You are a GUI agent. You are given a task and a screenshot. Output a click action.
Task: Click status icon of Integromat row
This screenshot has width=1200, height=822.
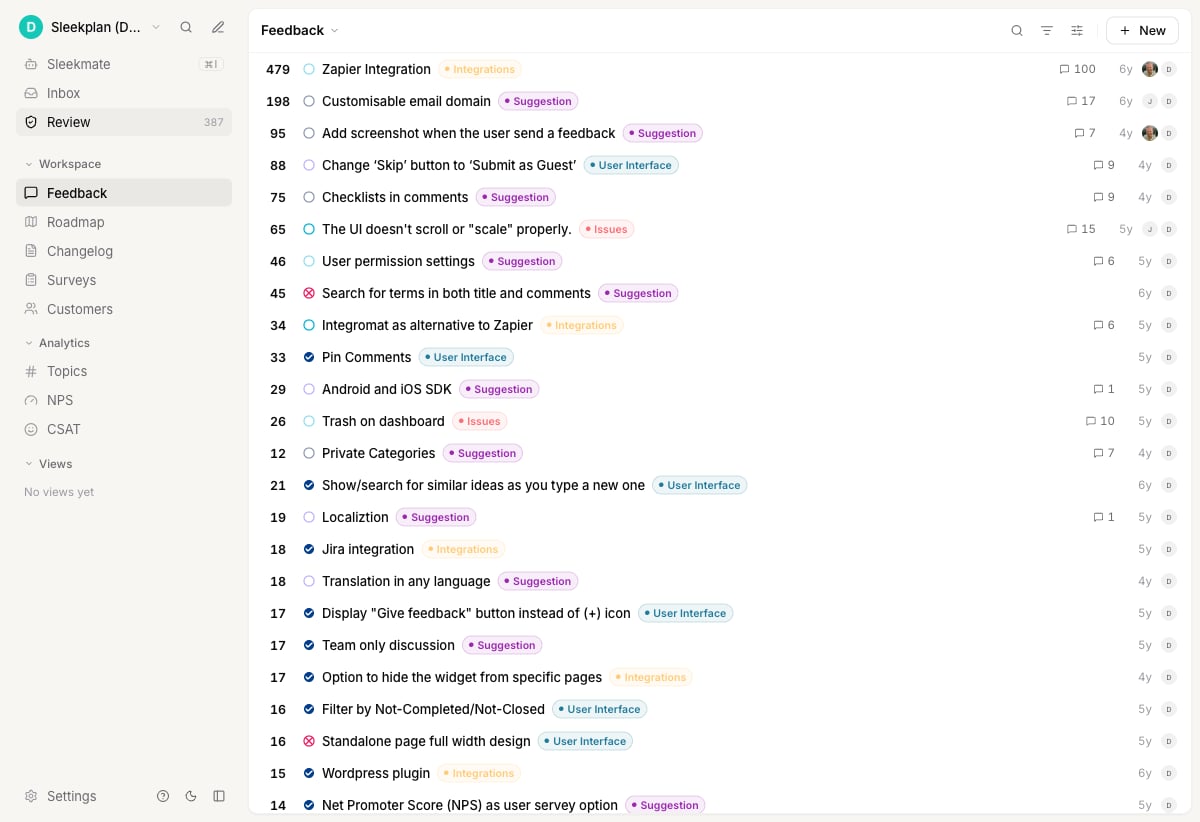(309, 325)
